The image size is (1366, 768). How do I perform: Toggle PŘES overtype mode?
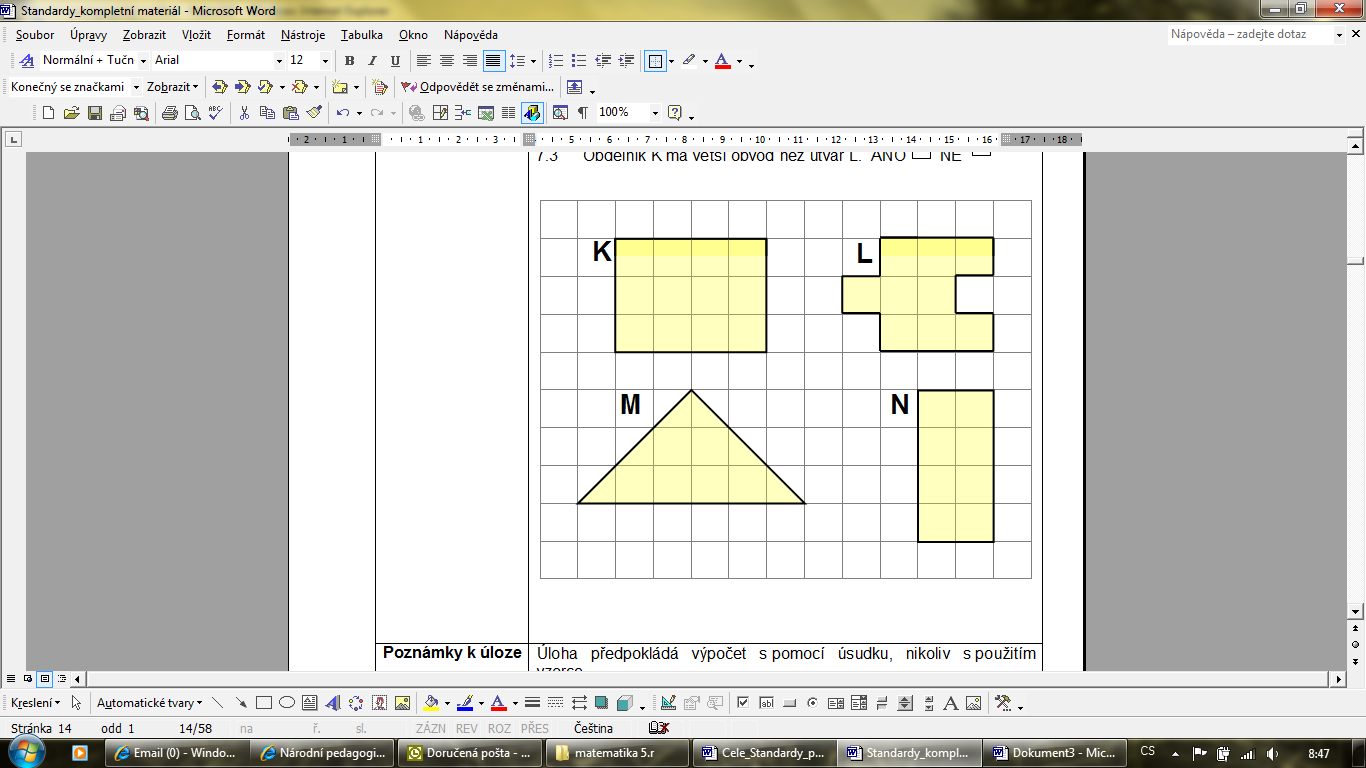click(x=535, y=729)
